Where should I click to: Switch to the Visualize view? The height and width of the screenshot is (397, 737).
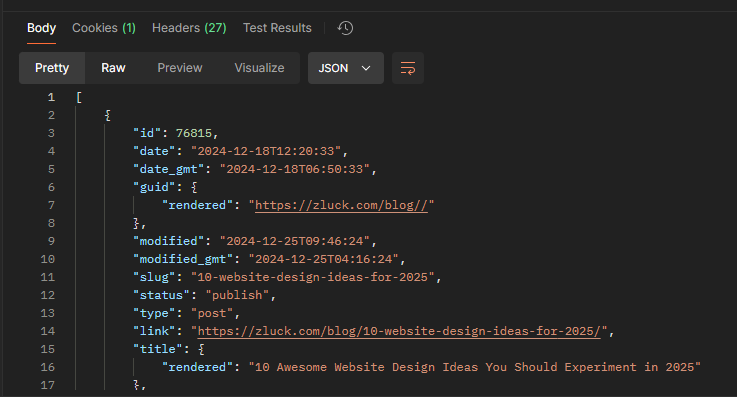pos(259,68)
